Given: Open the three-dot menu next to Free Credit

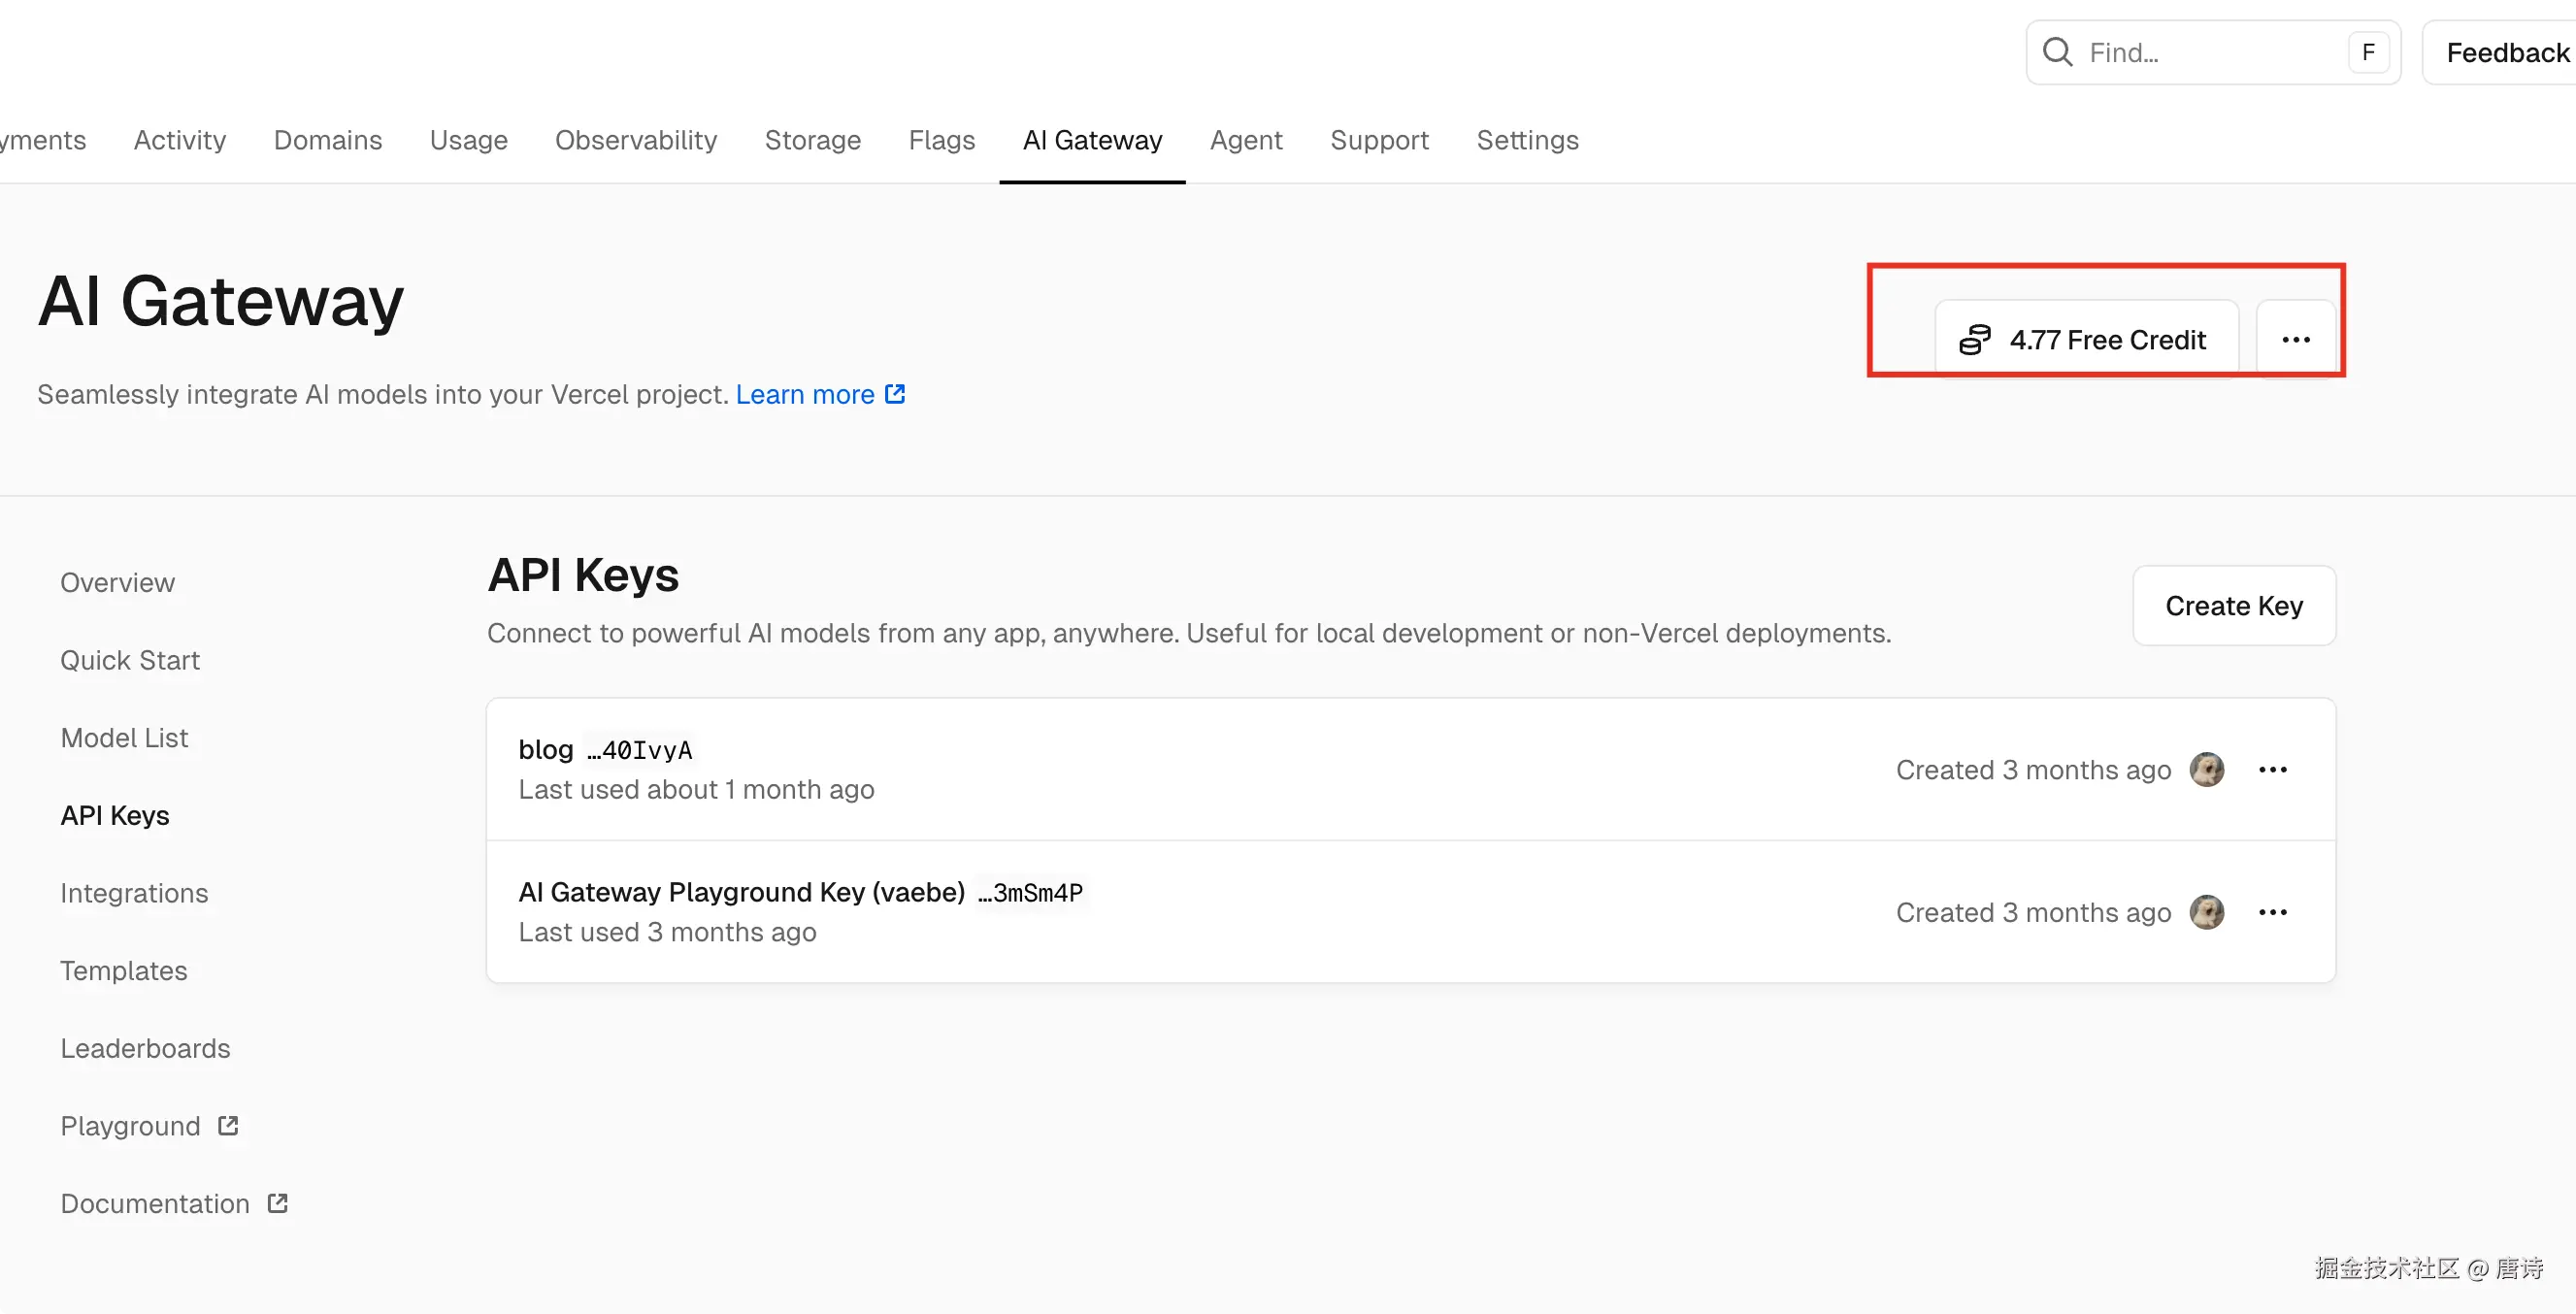Looking at the screenshot, I should pyautogui.click(x=2296, y=340).
